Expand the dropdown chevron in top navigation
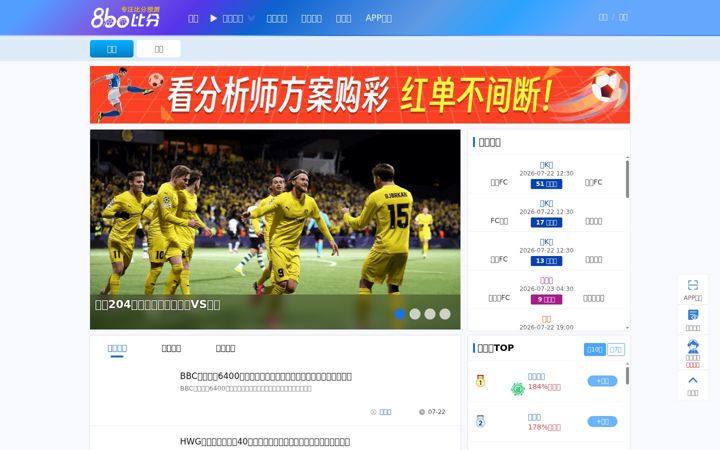Viewport: 720px width, 450px height. 251,18
